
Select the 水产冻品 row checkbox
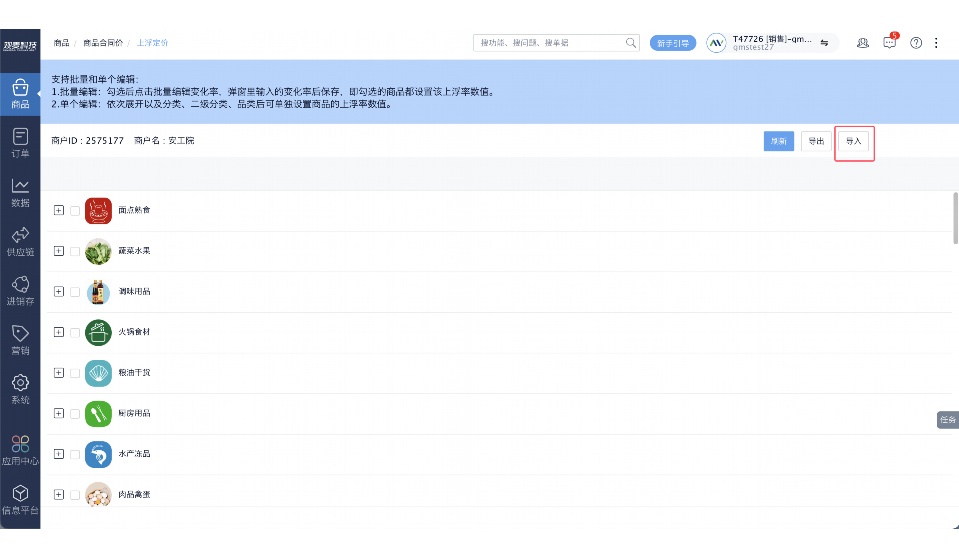[x=75, y=454]
